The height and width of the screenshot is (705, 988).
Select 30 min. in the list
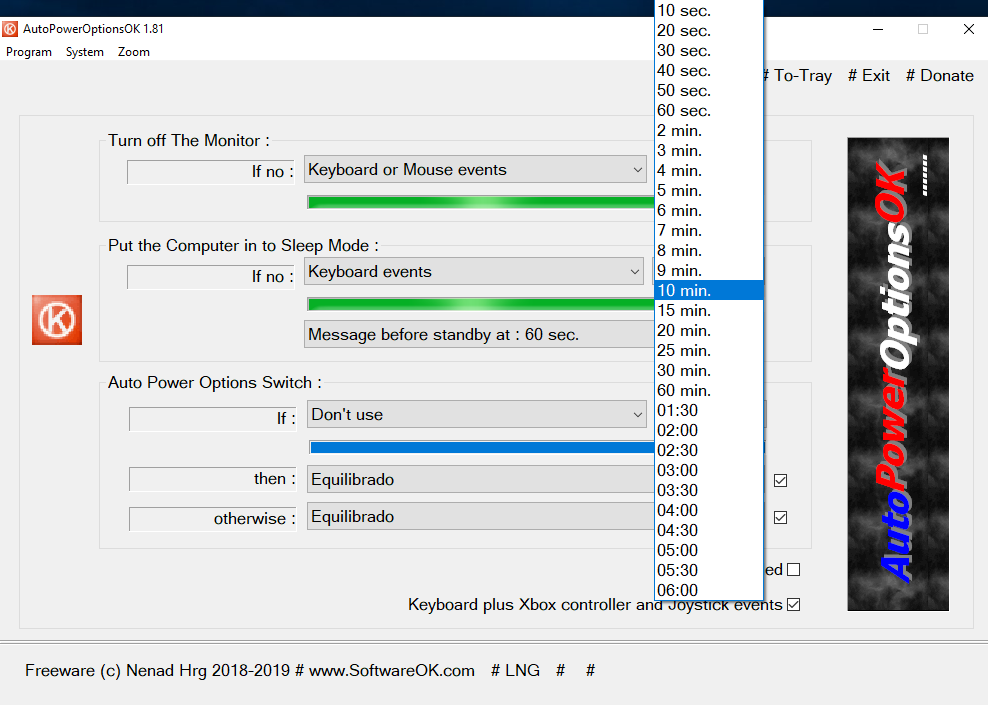(x=709, y=370)
